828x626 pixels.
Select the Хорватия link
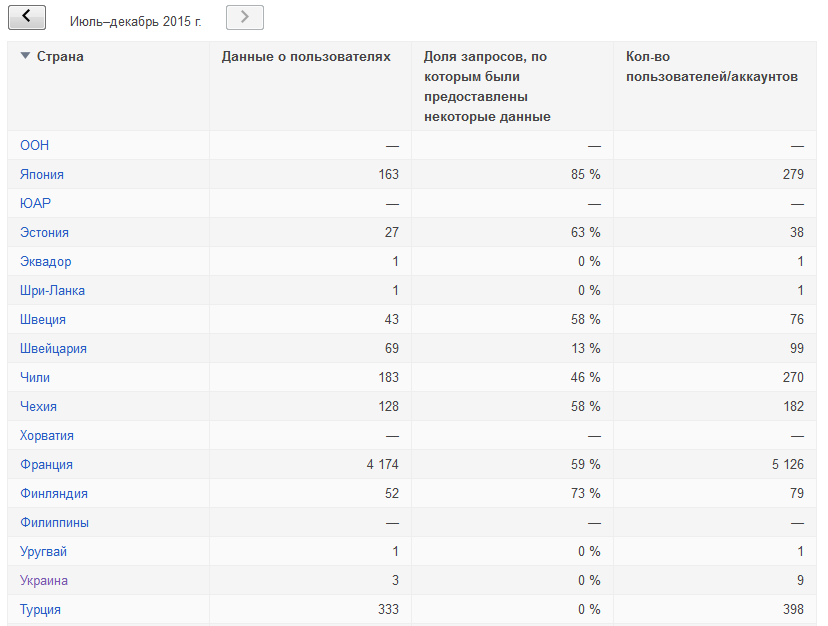47,435
